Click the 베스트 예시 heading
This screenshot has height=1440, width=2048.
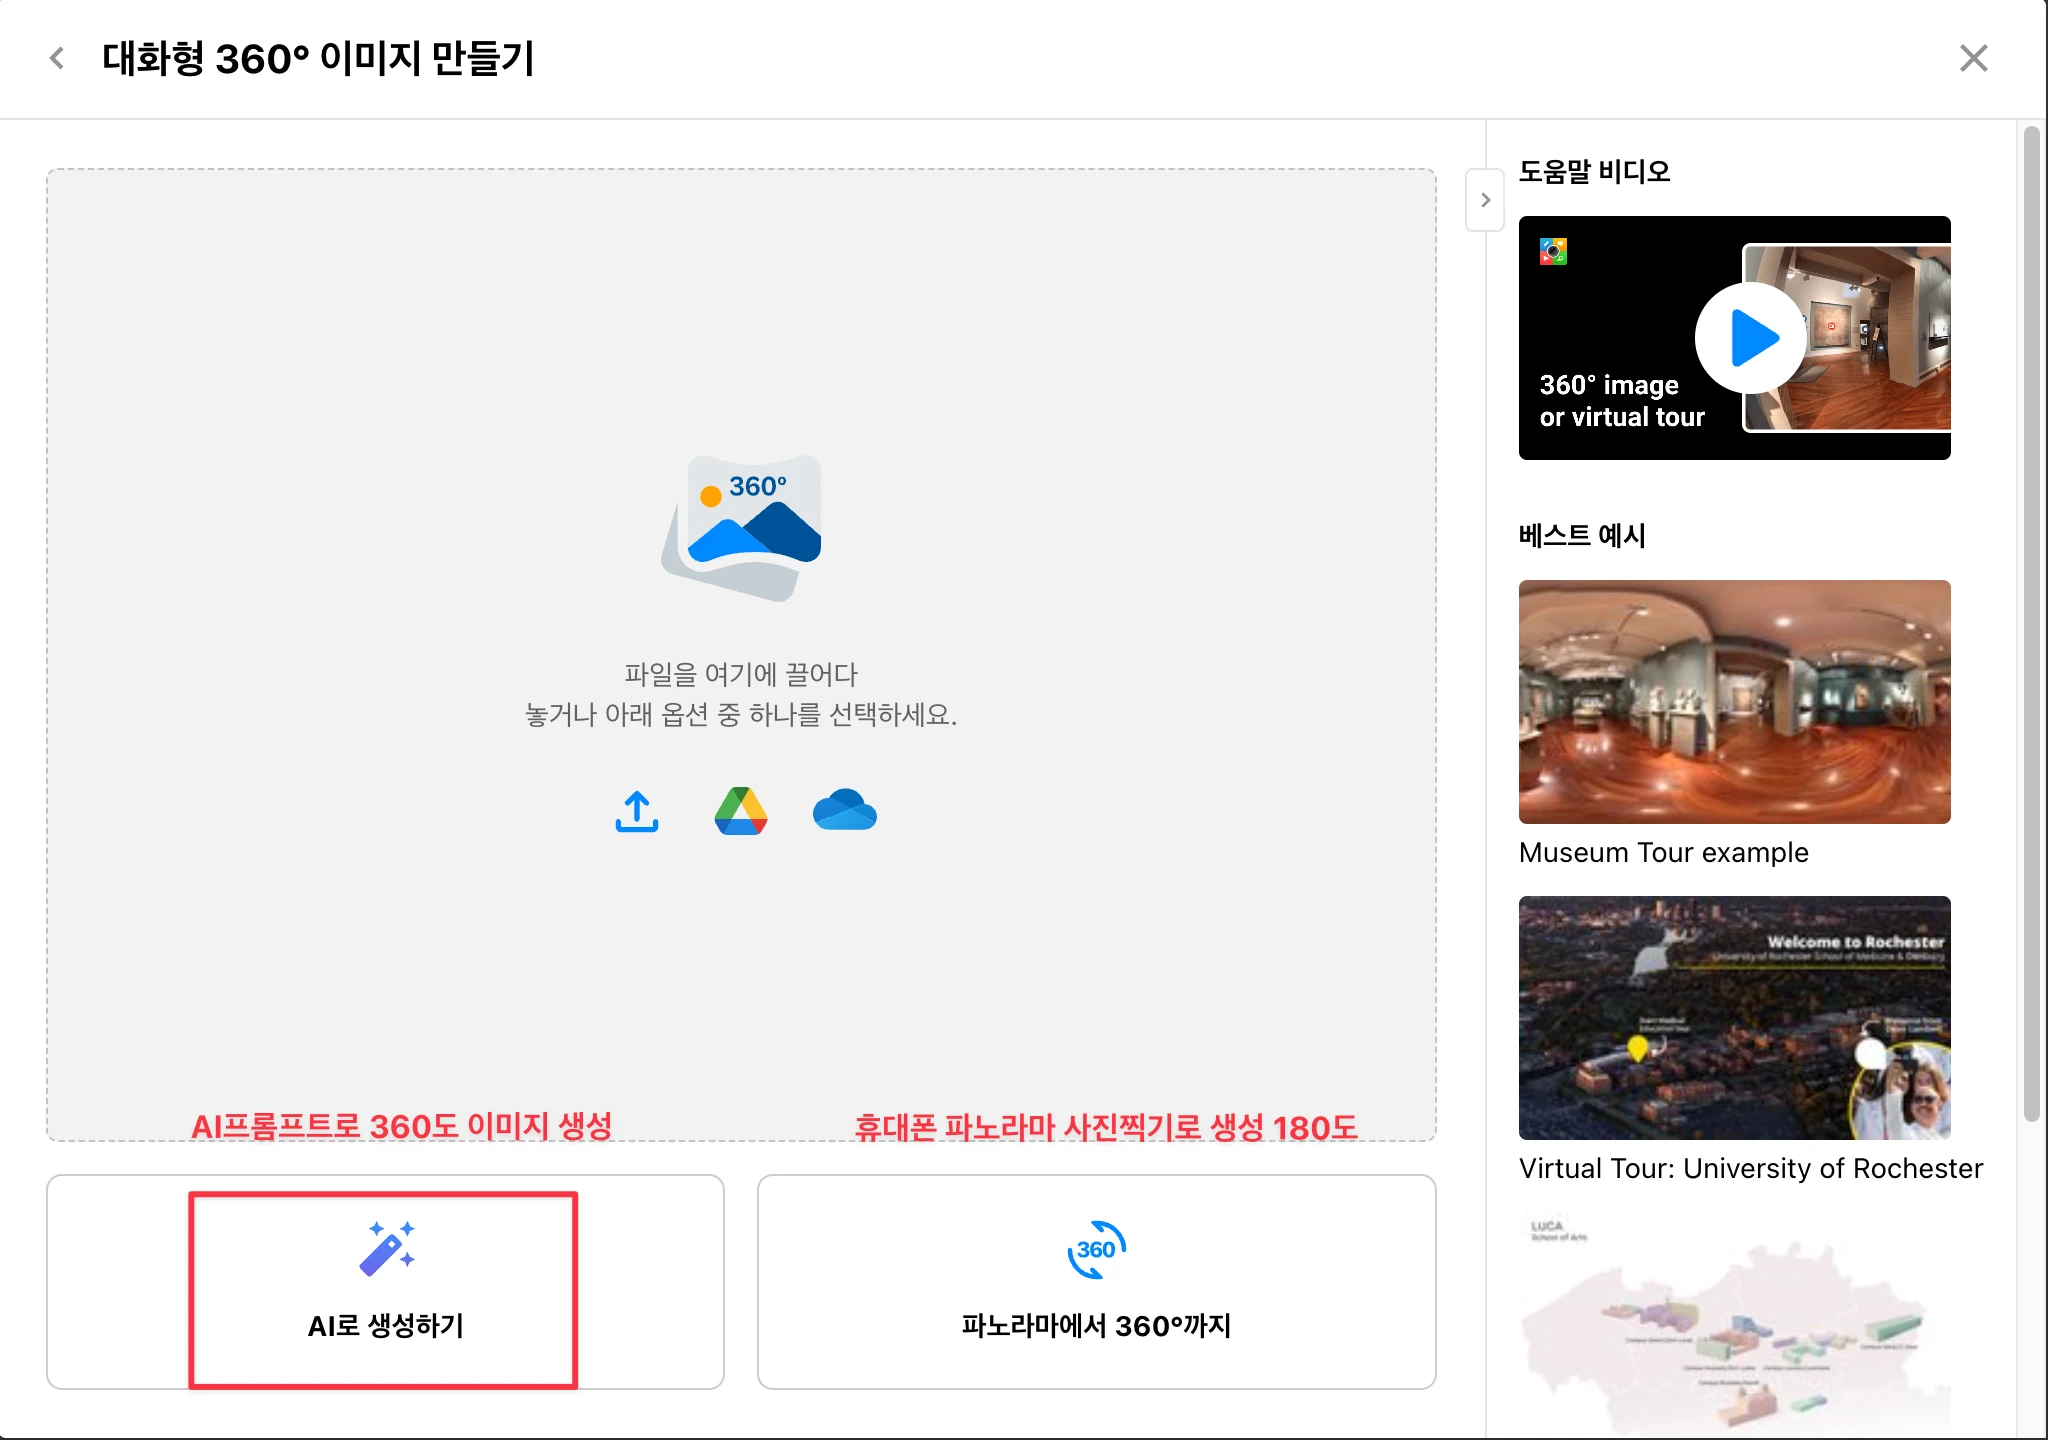(x=1582, y=535)
